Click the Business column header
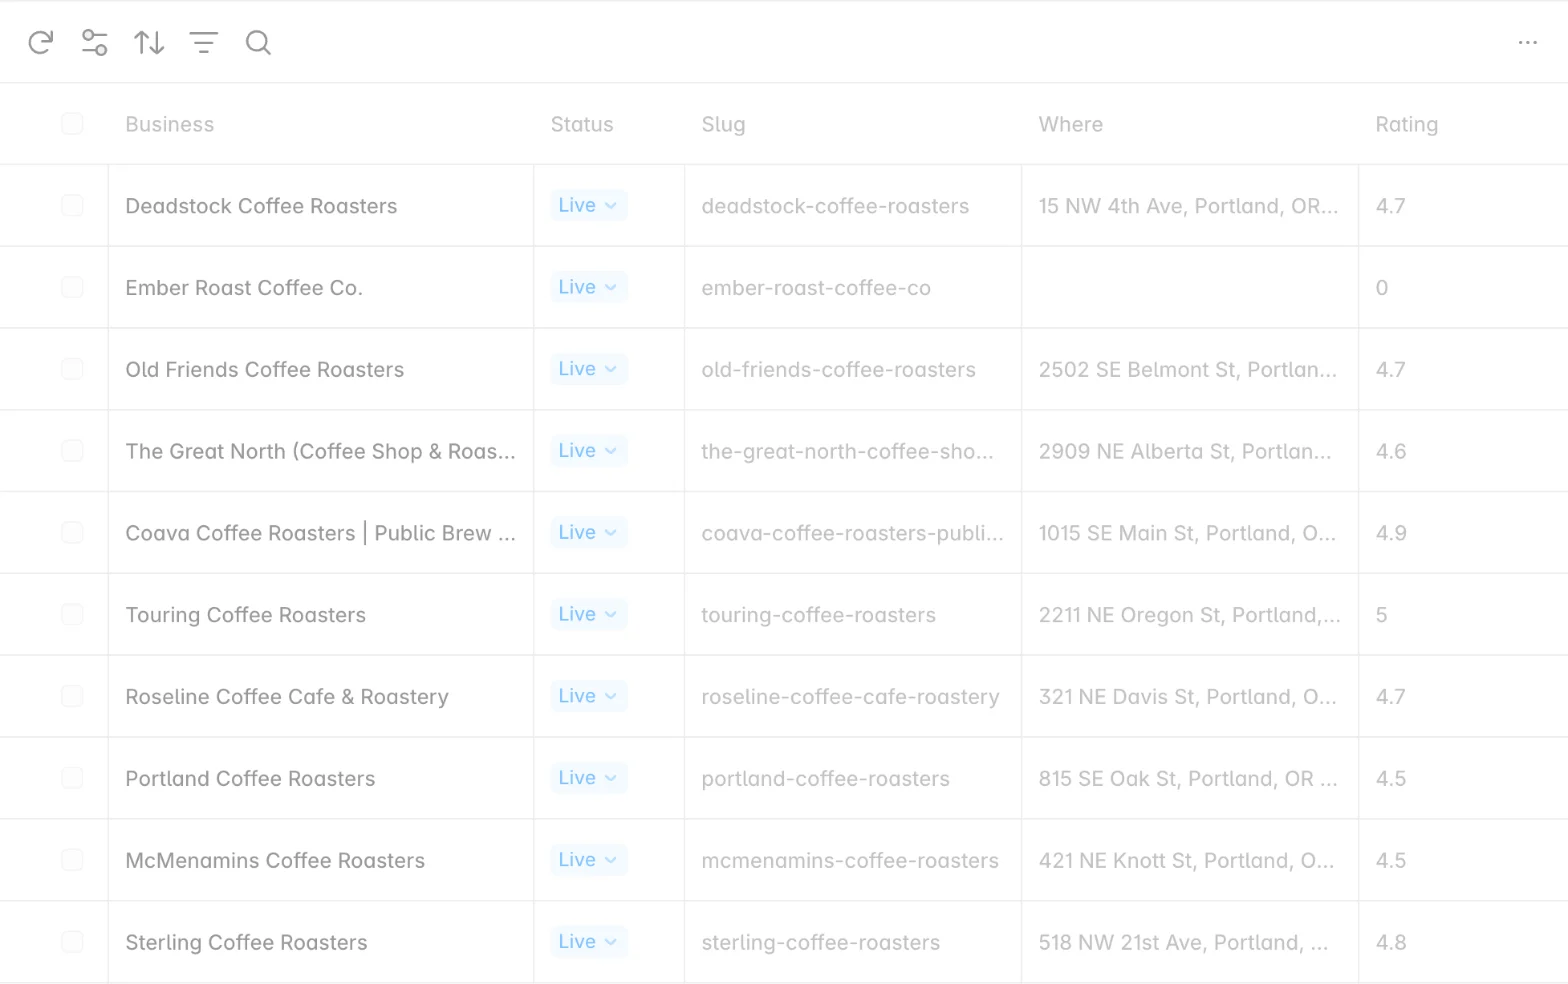This screenshot has height=984, width=1568. (x=170, y=124)
